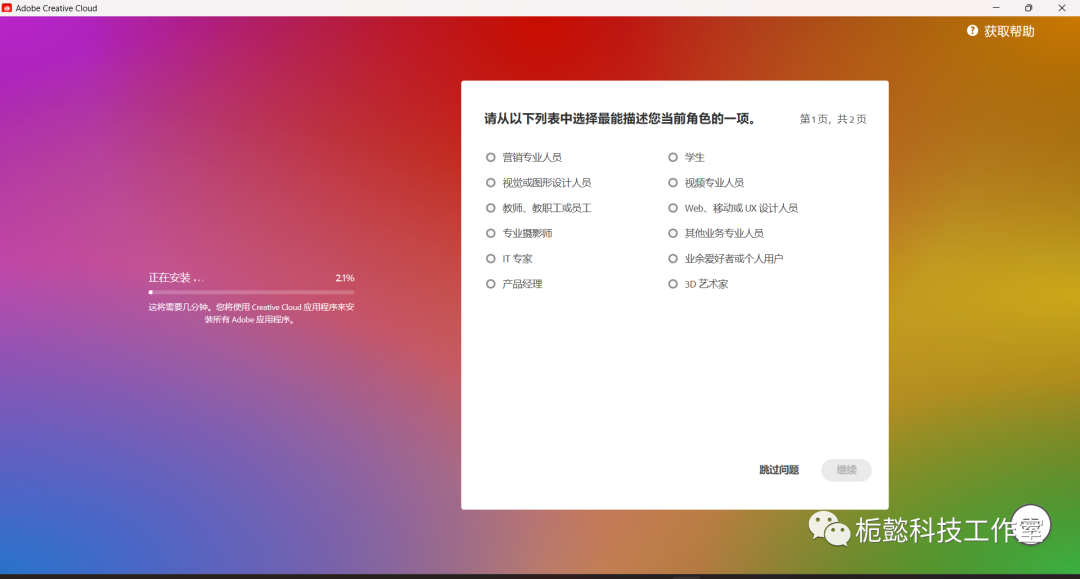Choose the 其他业务专业人员 option

coord(673,233)
